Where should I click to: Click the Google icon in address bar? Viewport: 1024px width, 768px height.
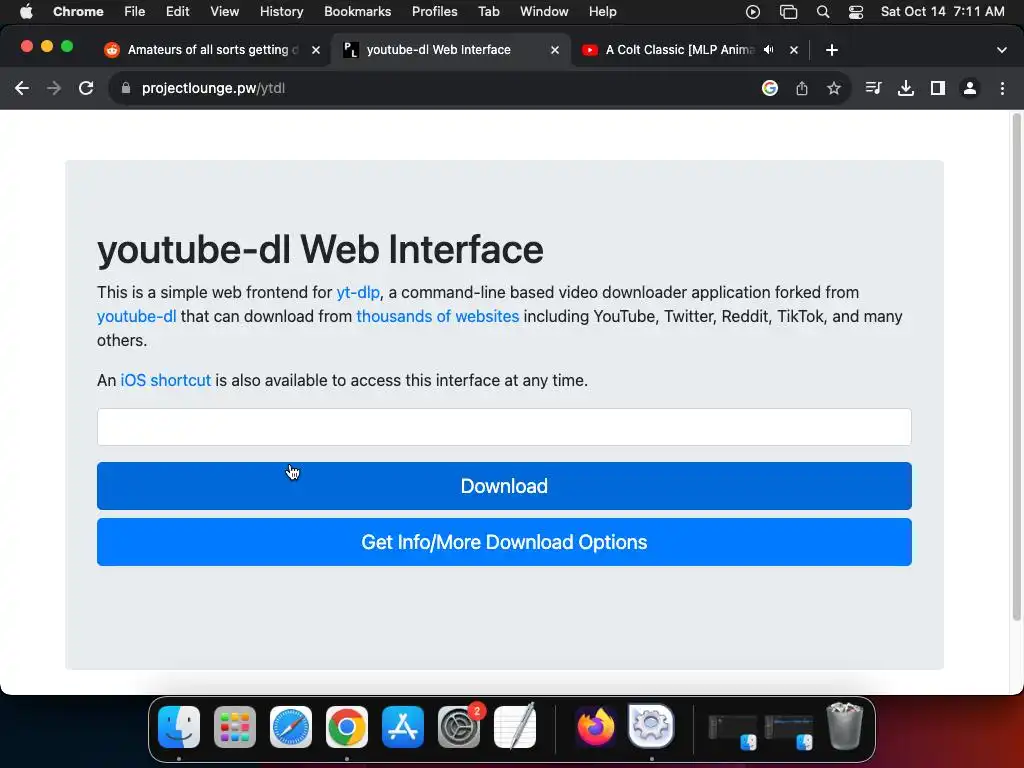click(x=770, y=88)
